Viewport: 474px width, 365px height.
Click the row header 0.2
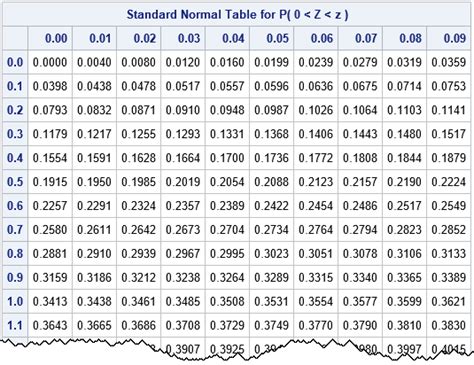click(x=15, y=110)
